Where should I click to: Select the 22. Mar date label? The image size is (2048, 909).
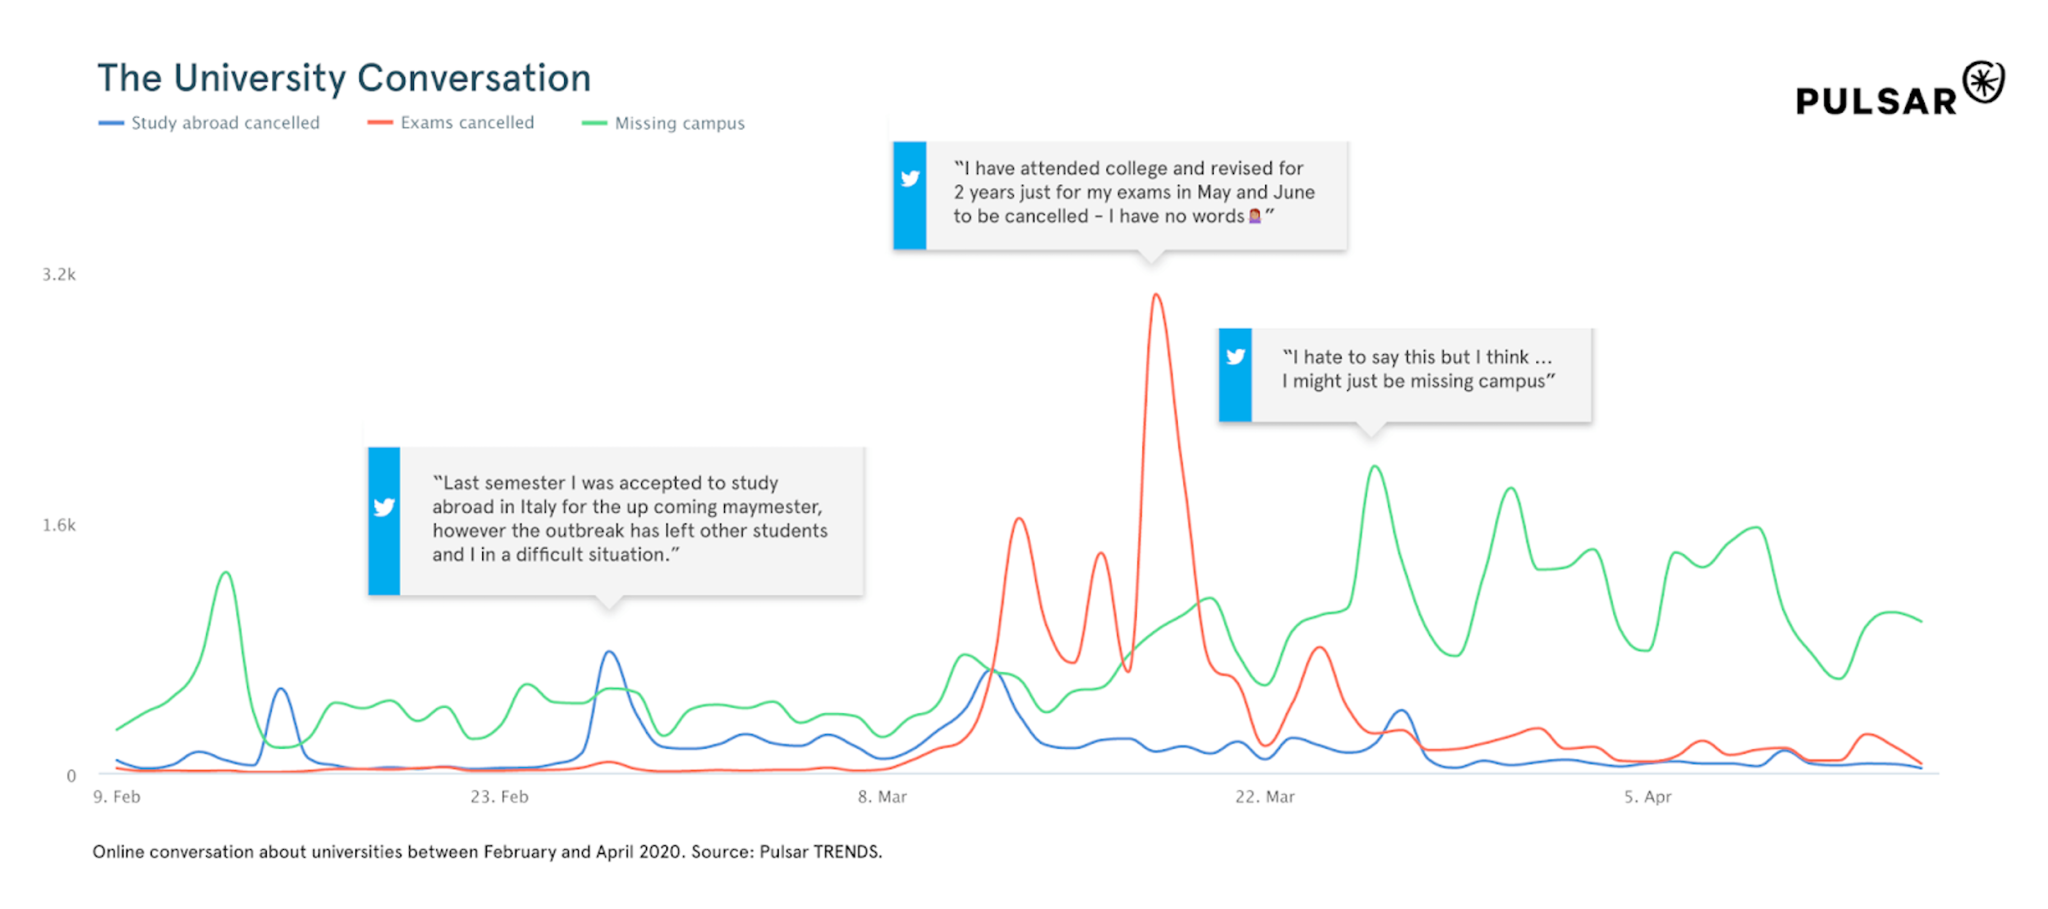1265,797
